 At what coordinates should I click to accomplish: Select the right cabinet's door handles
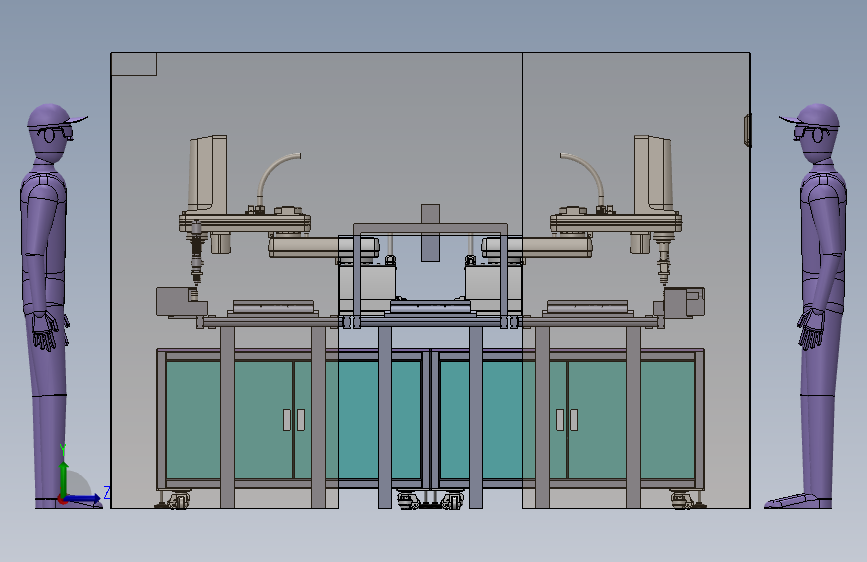(x=567, y=420)
